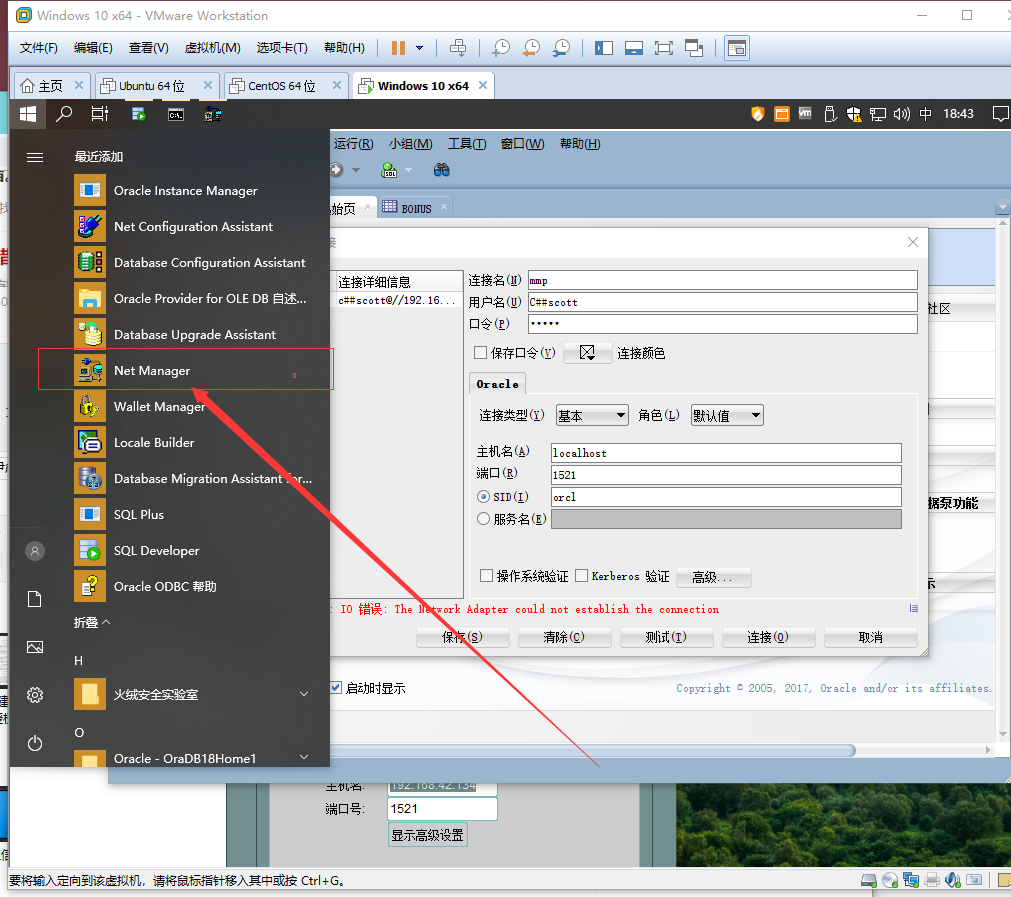
Task: Open dropdown next to SQL worksheet icon
Action: pos(408,170)
